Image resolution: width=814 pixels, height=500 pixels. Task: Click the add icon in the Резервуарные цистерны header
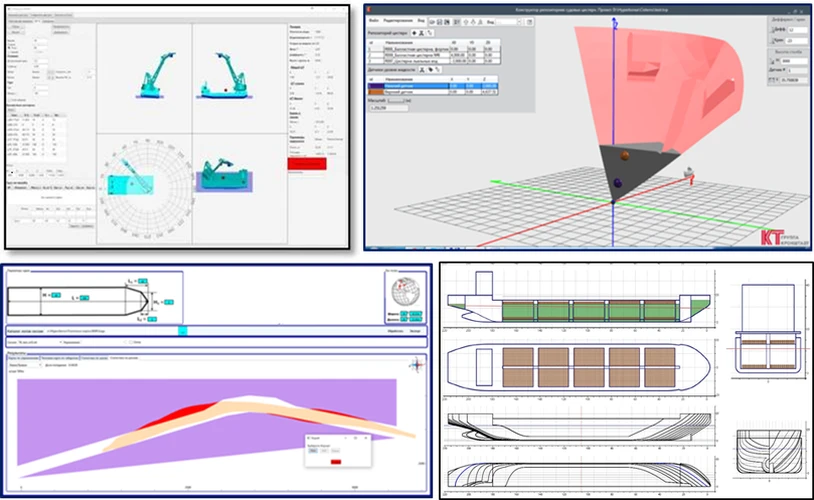(x=416, y=32)
